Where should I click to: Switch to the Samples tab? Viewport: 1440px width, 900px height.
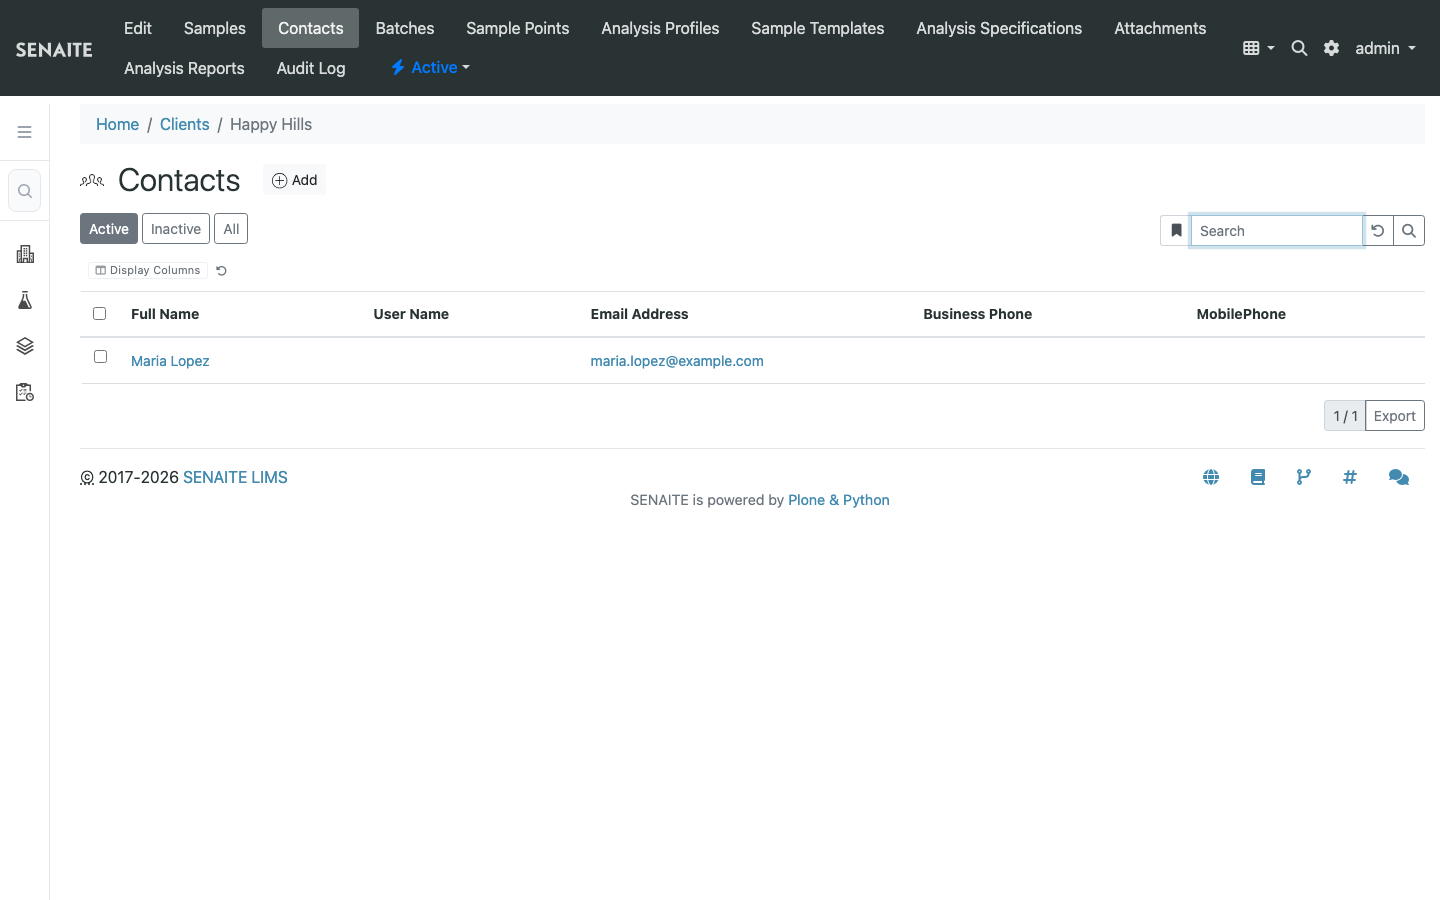215,28
